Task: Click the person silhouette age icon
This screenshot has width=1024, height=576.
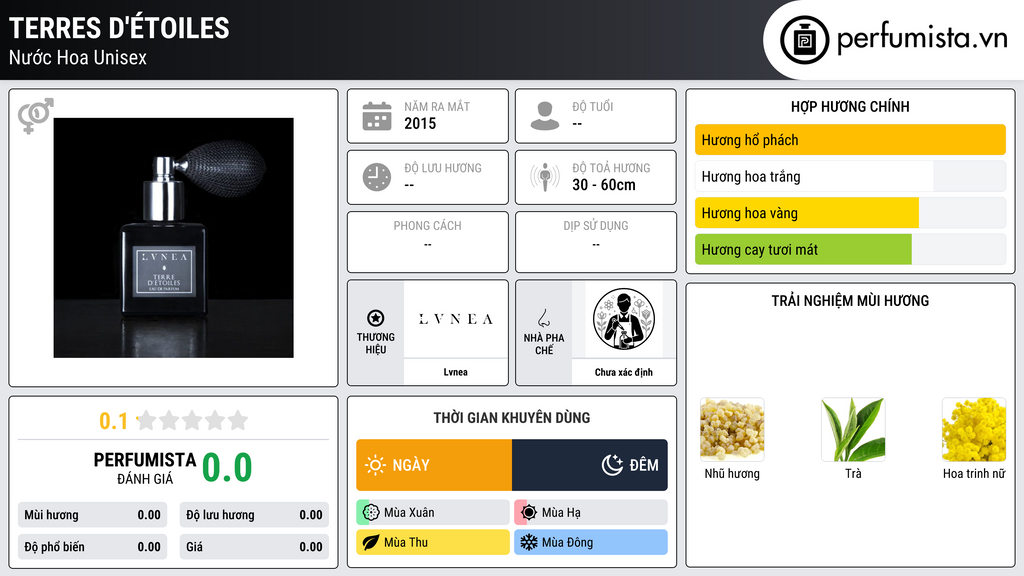Action: [545, 116]
